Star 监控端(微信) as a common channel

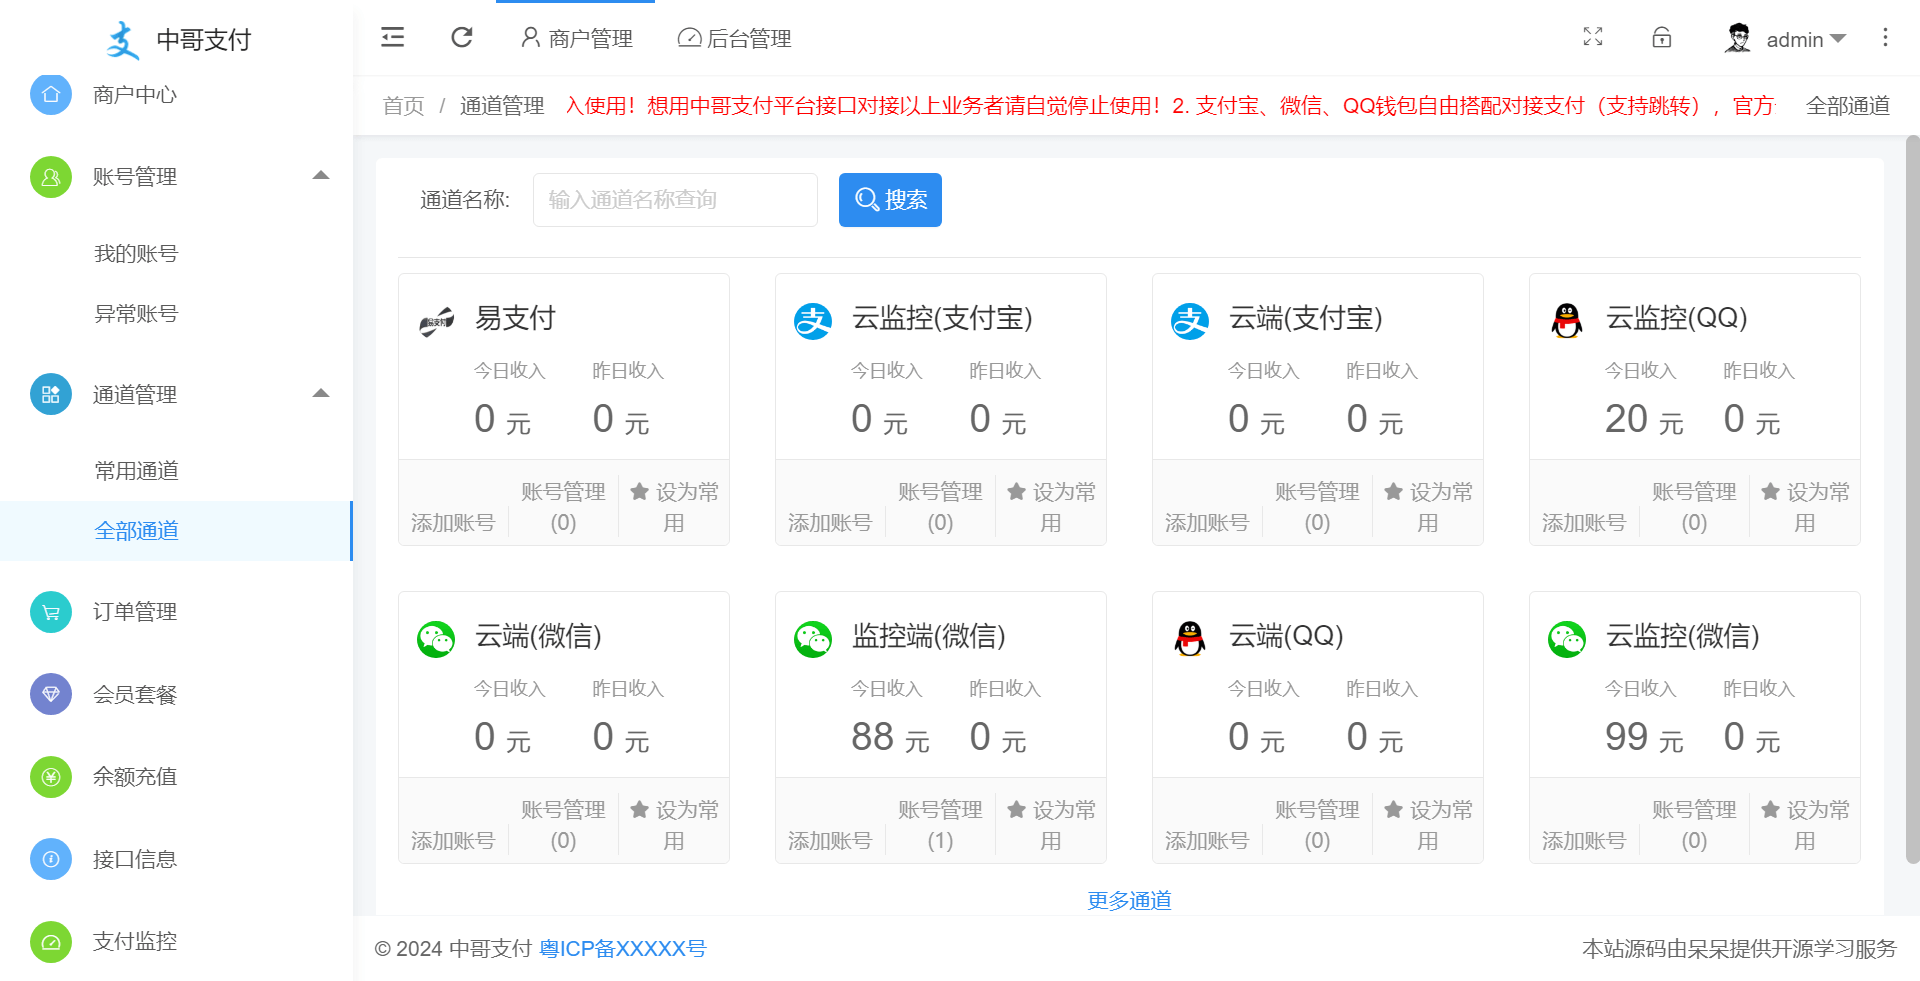1050,825
